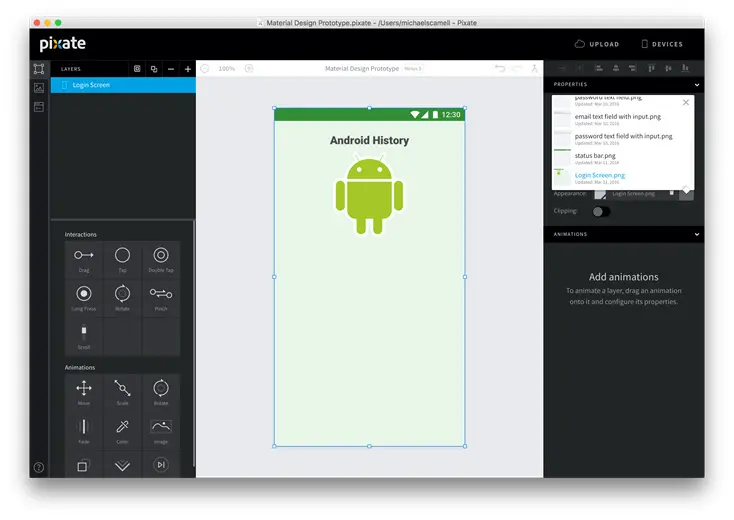Add a new layer with plus icon
734x520 pixels.
(188, 69)
